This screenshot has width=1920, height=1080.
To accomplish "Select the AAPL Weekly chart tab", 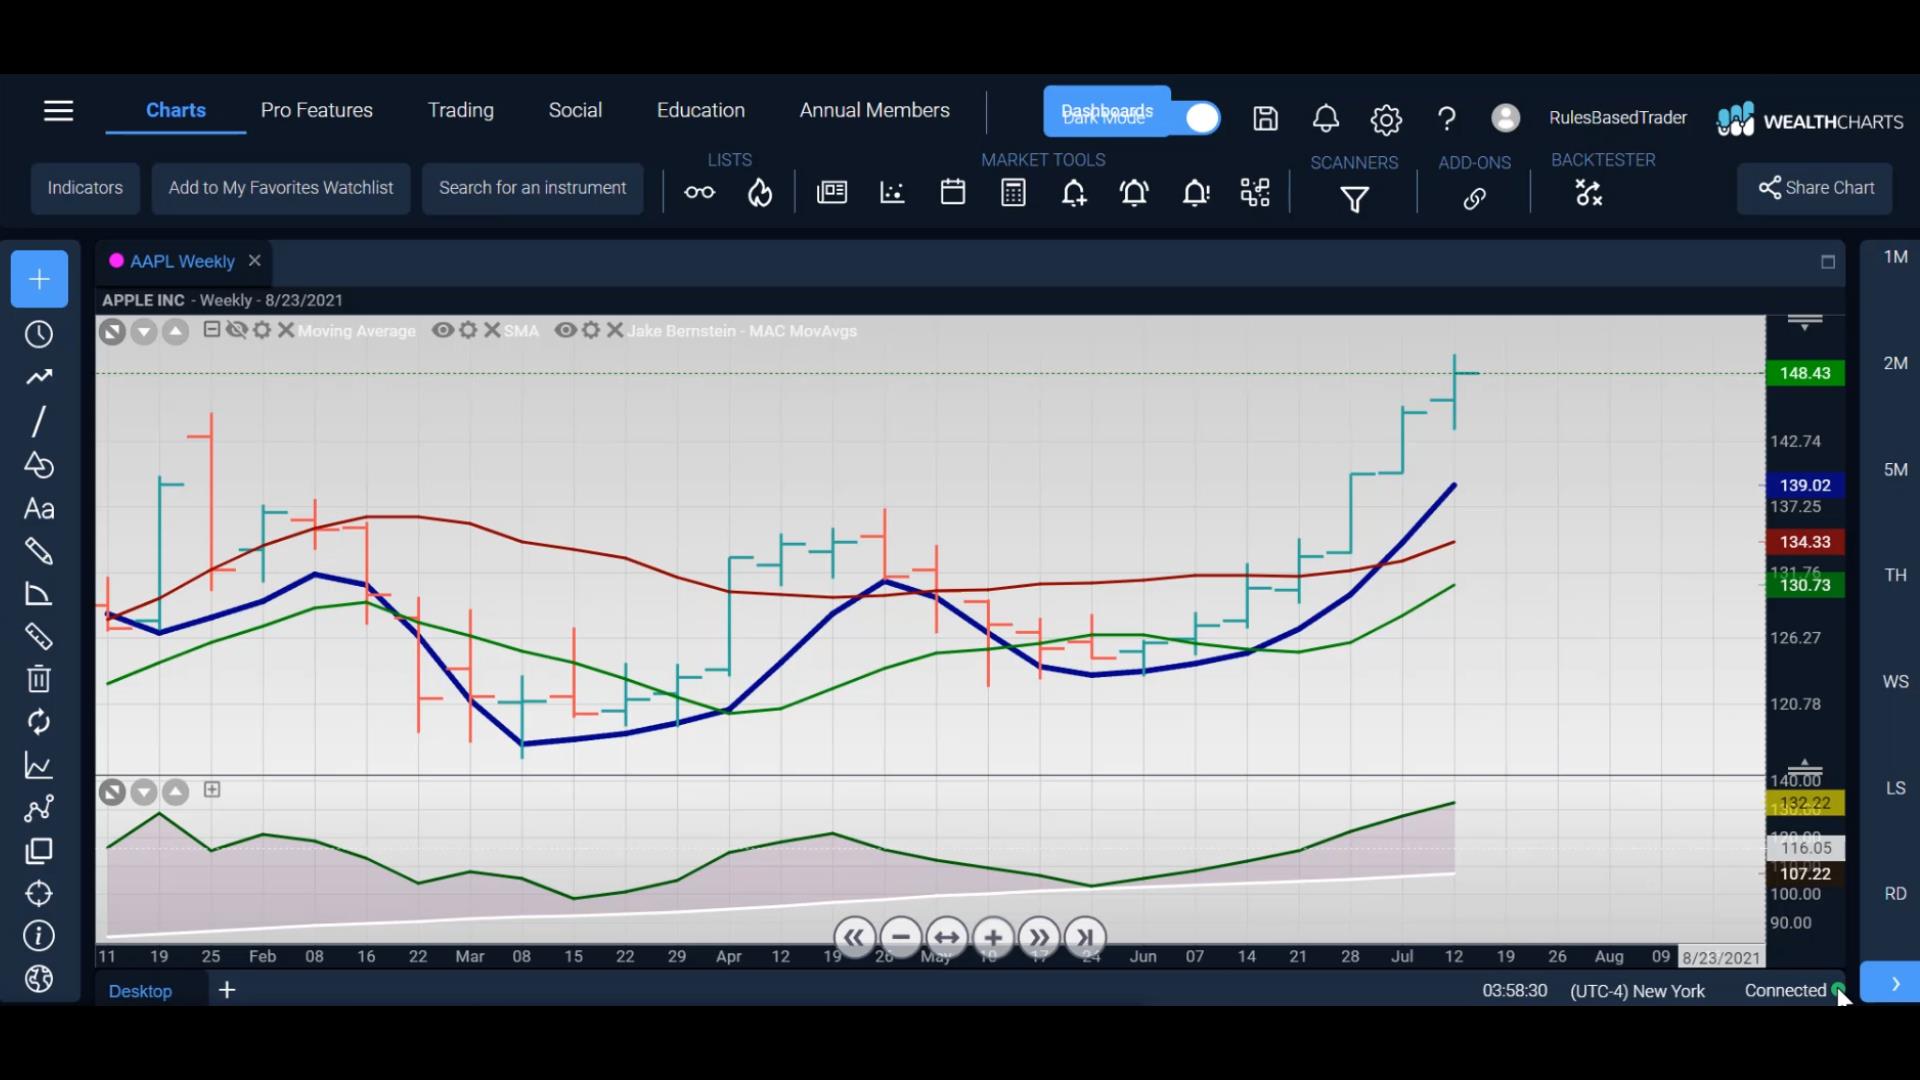I will pos(182,261).
